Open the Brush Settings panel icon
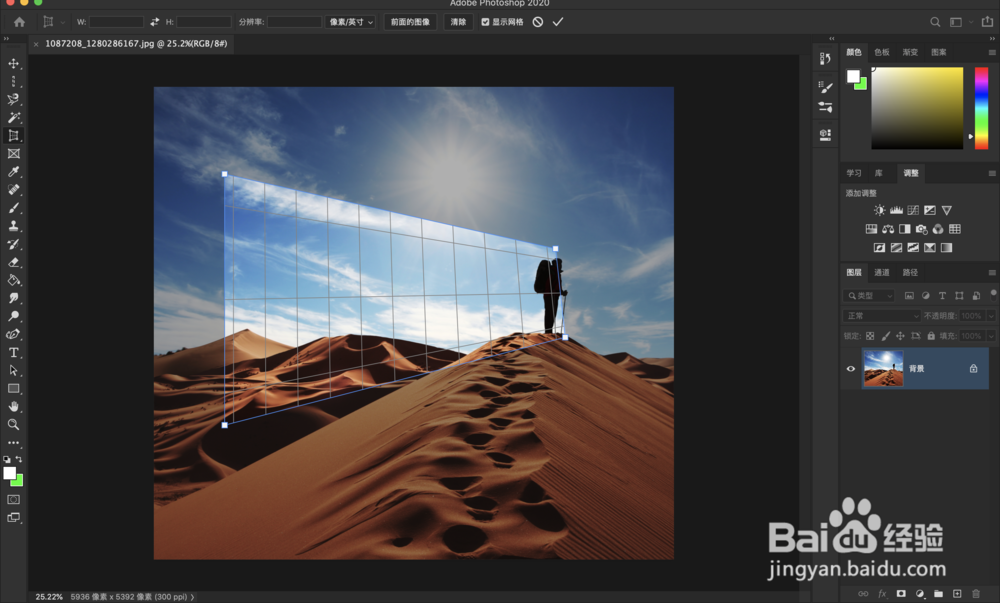The height and width of the screenshot is (603, 1000). [x=825, y=87]
